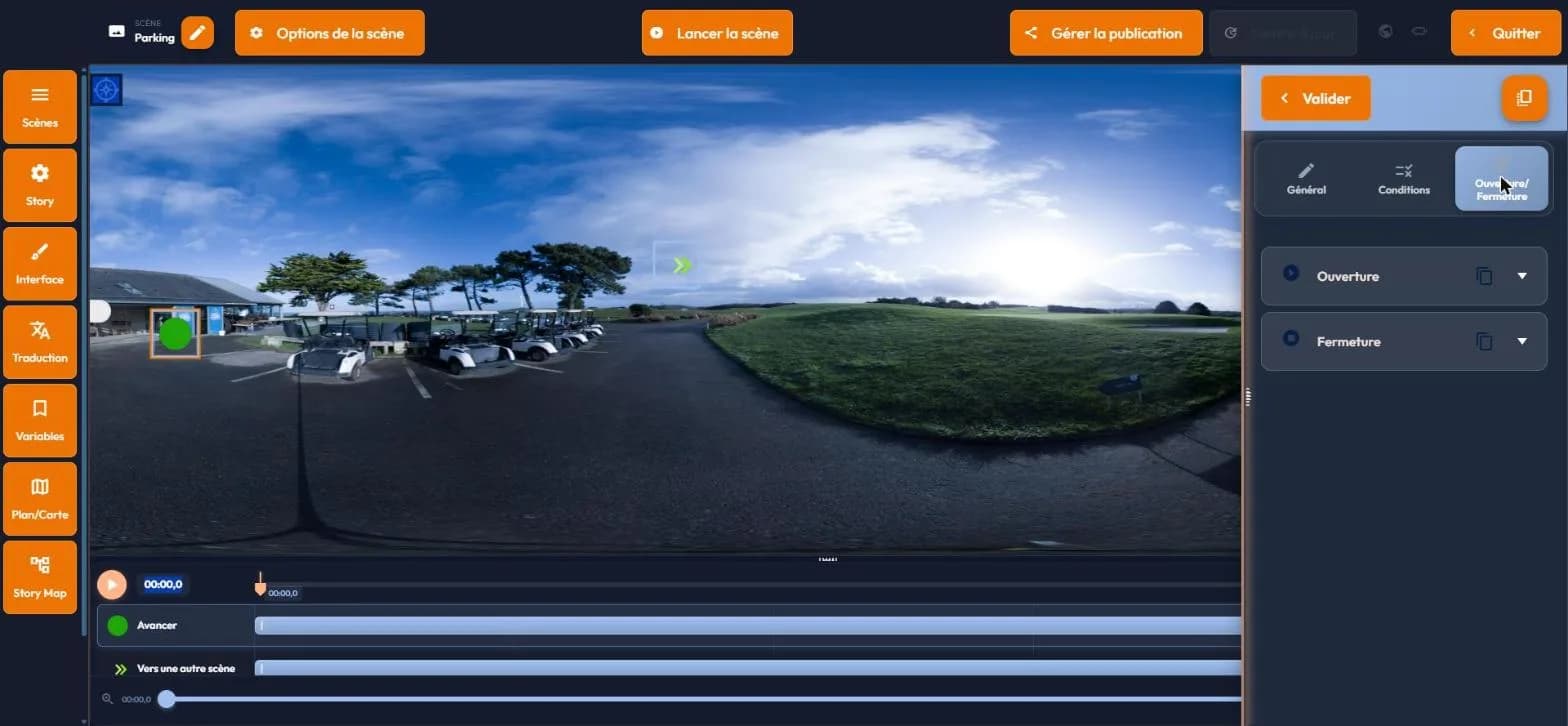
Task: Click Lancer la scène button
Action: pyautogui.click(x=717, y=33)
